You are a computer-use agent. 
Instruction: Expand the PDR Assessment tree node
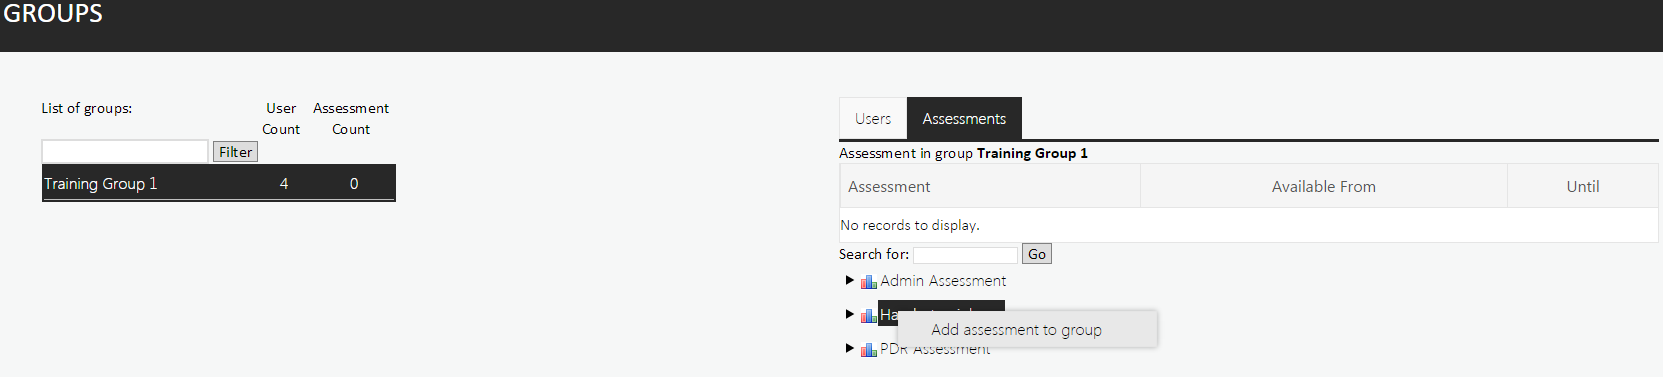pos(850,348)
